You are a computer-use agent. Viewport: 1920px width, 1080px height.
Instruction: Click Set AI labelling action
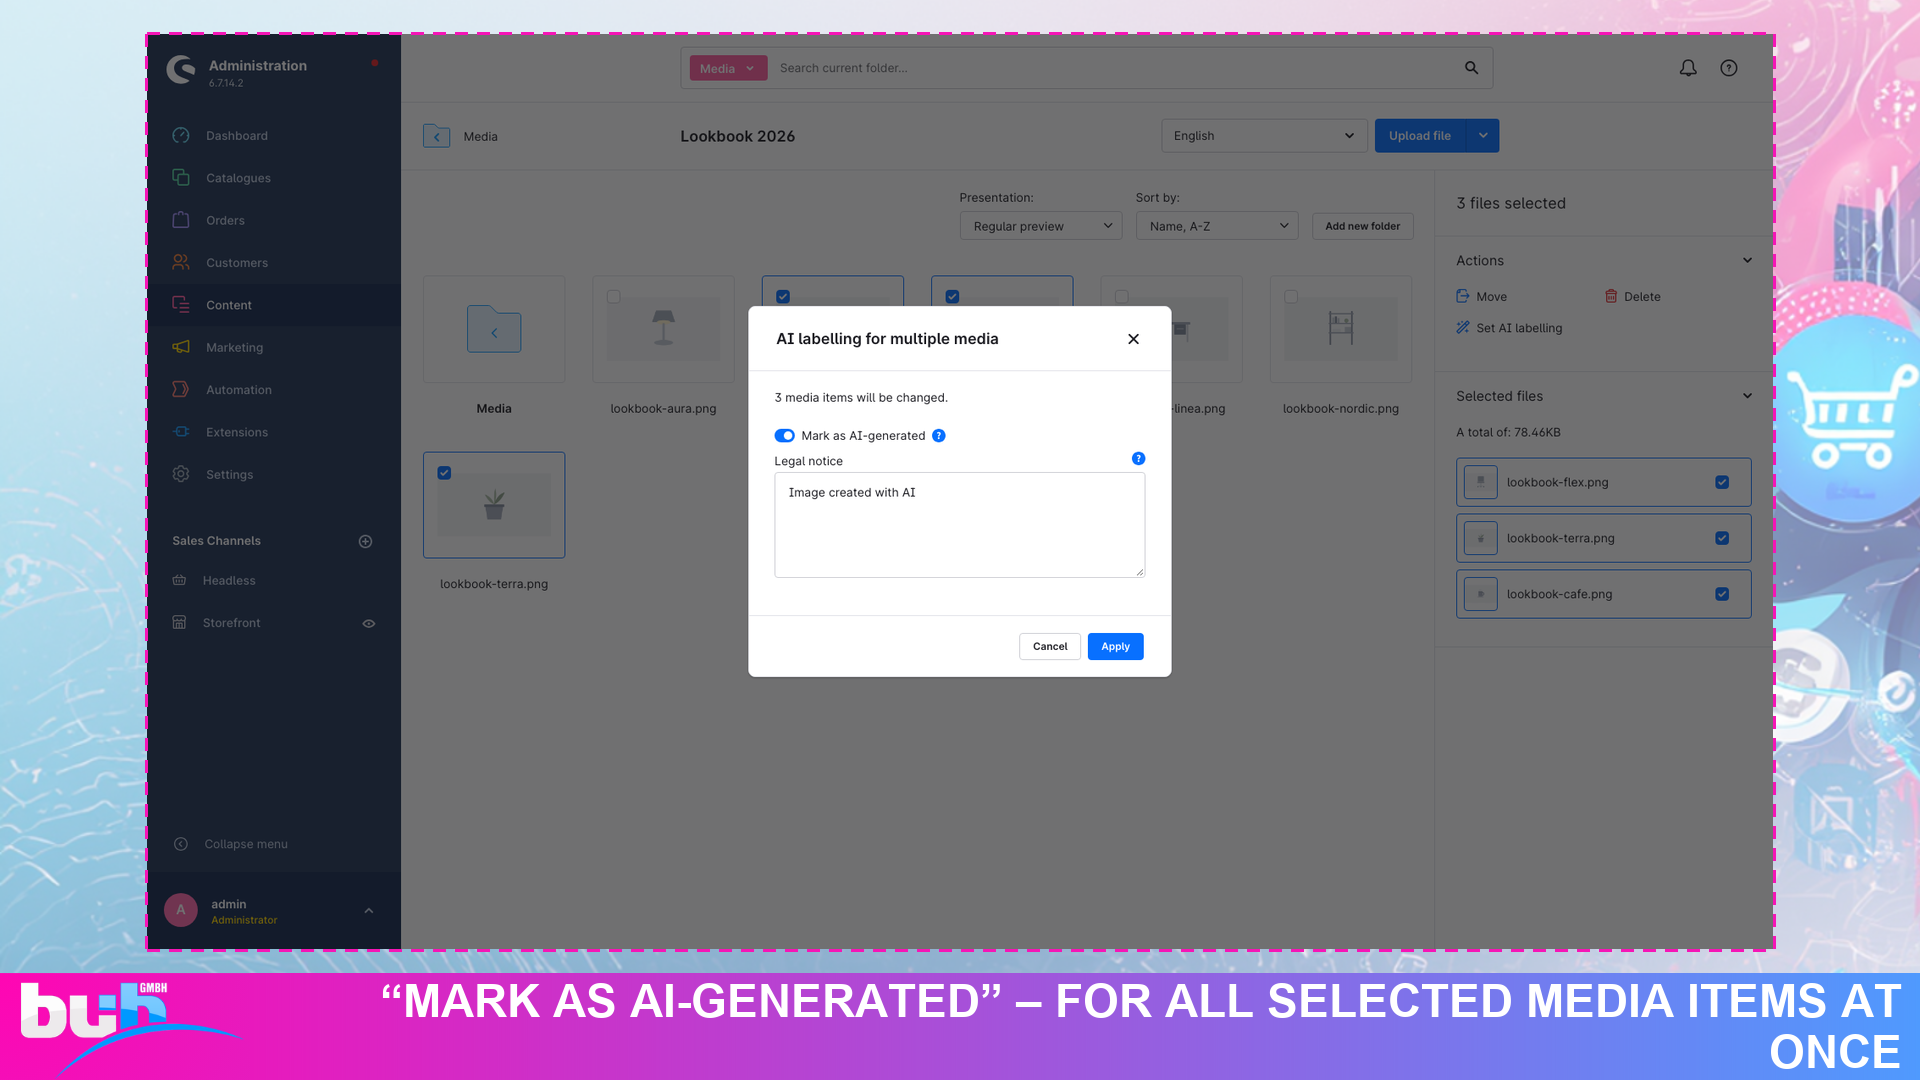pos(1509,328)
